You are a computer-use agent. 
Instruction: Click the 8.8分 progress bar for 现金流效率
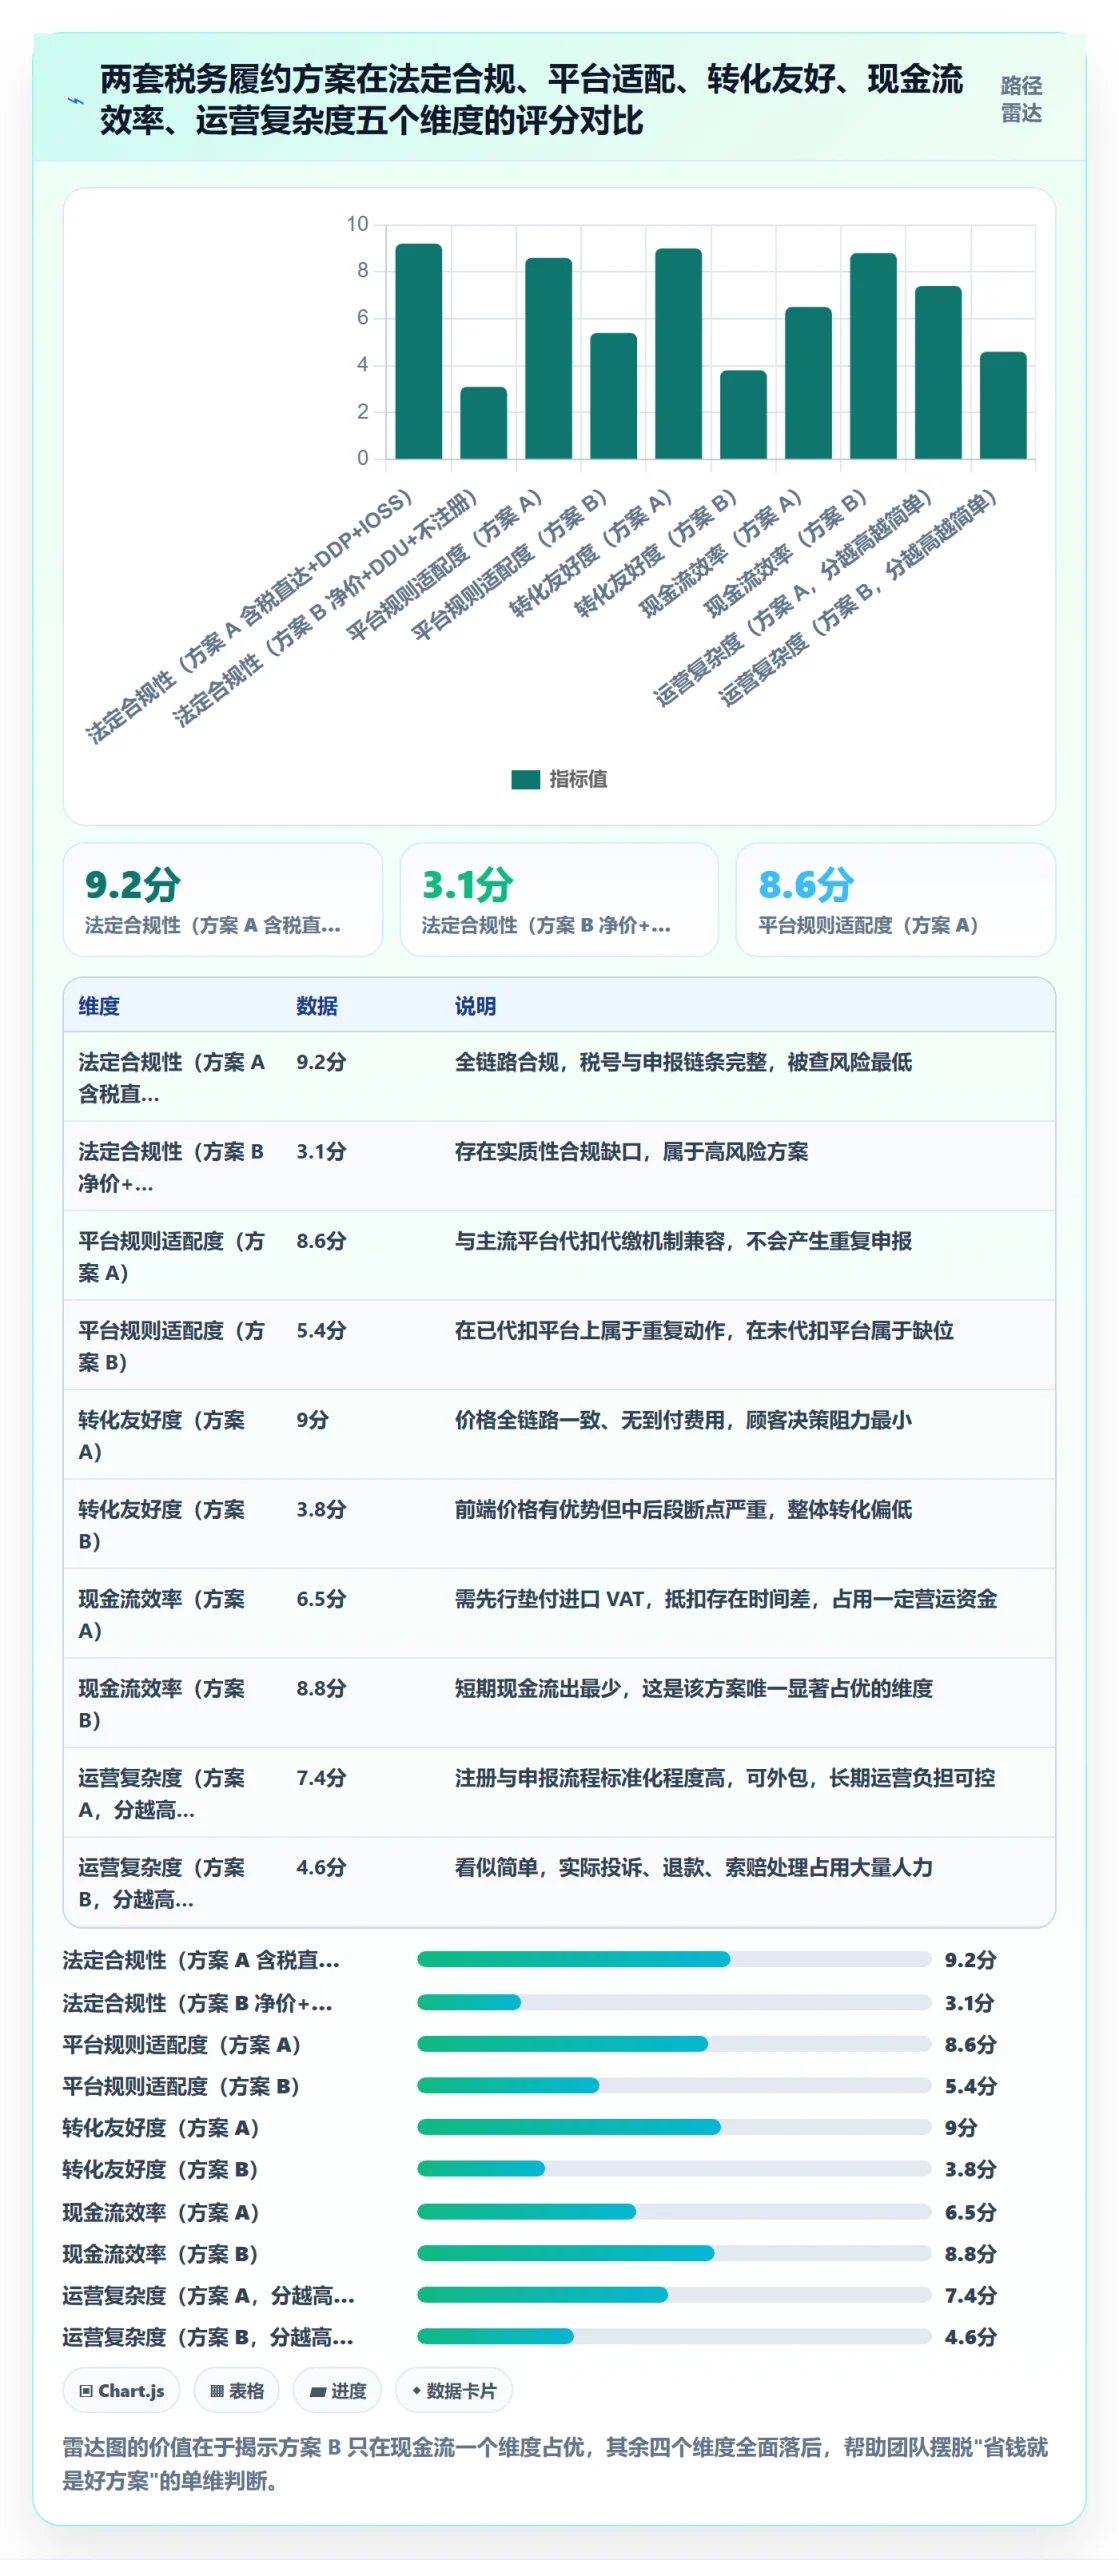point(674,2253)
